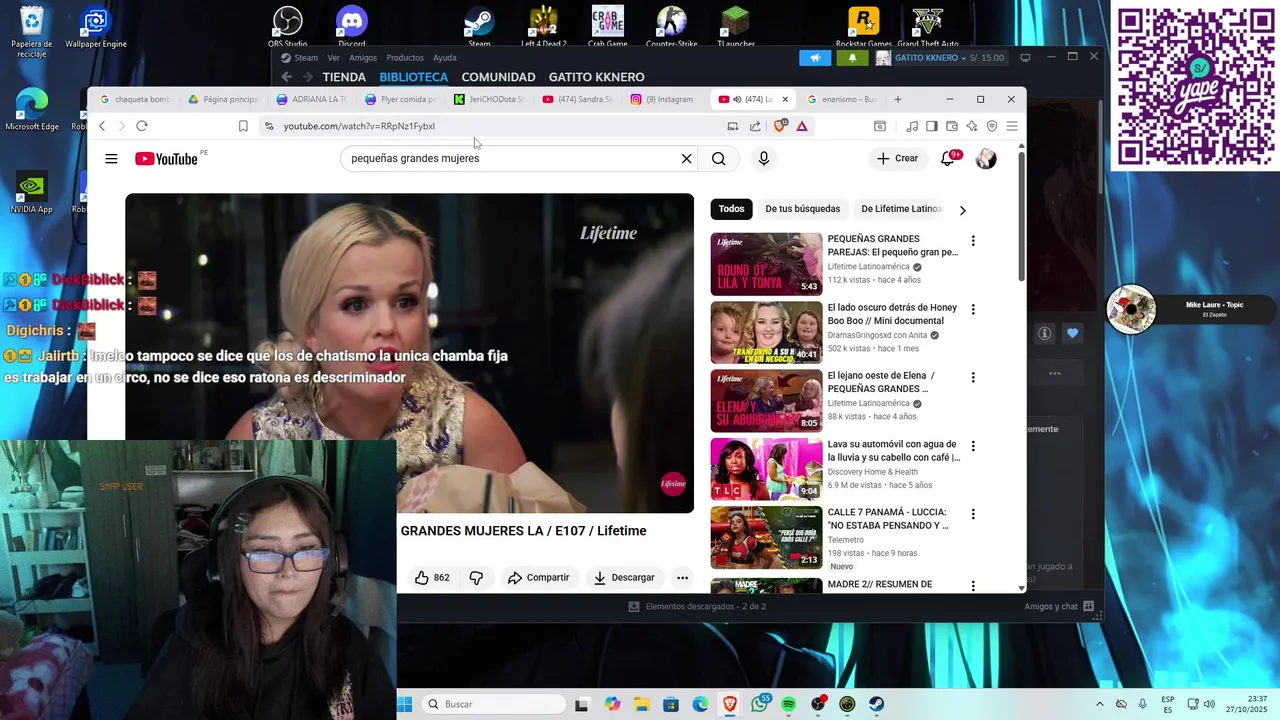The width and height of the screenshot is (1280, 720).
Task: Open Steam announcements megaphone button
Action: tap(815, 58)
